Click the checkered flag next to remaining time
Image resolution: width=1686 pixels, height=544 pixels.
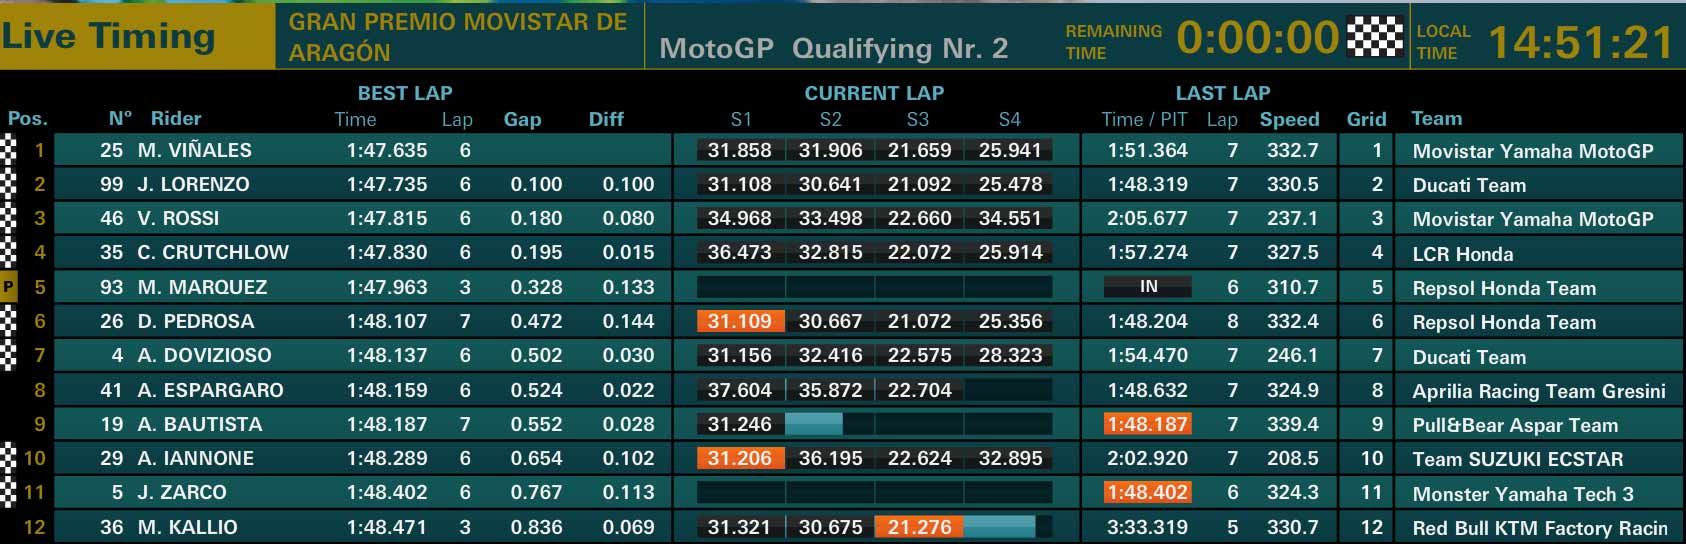tap(1376, 37)
